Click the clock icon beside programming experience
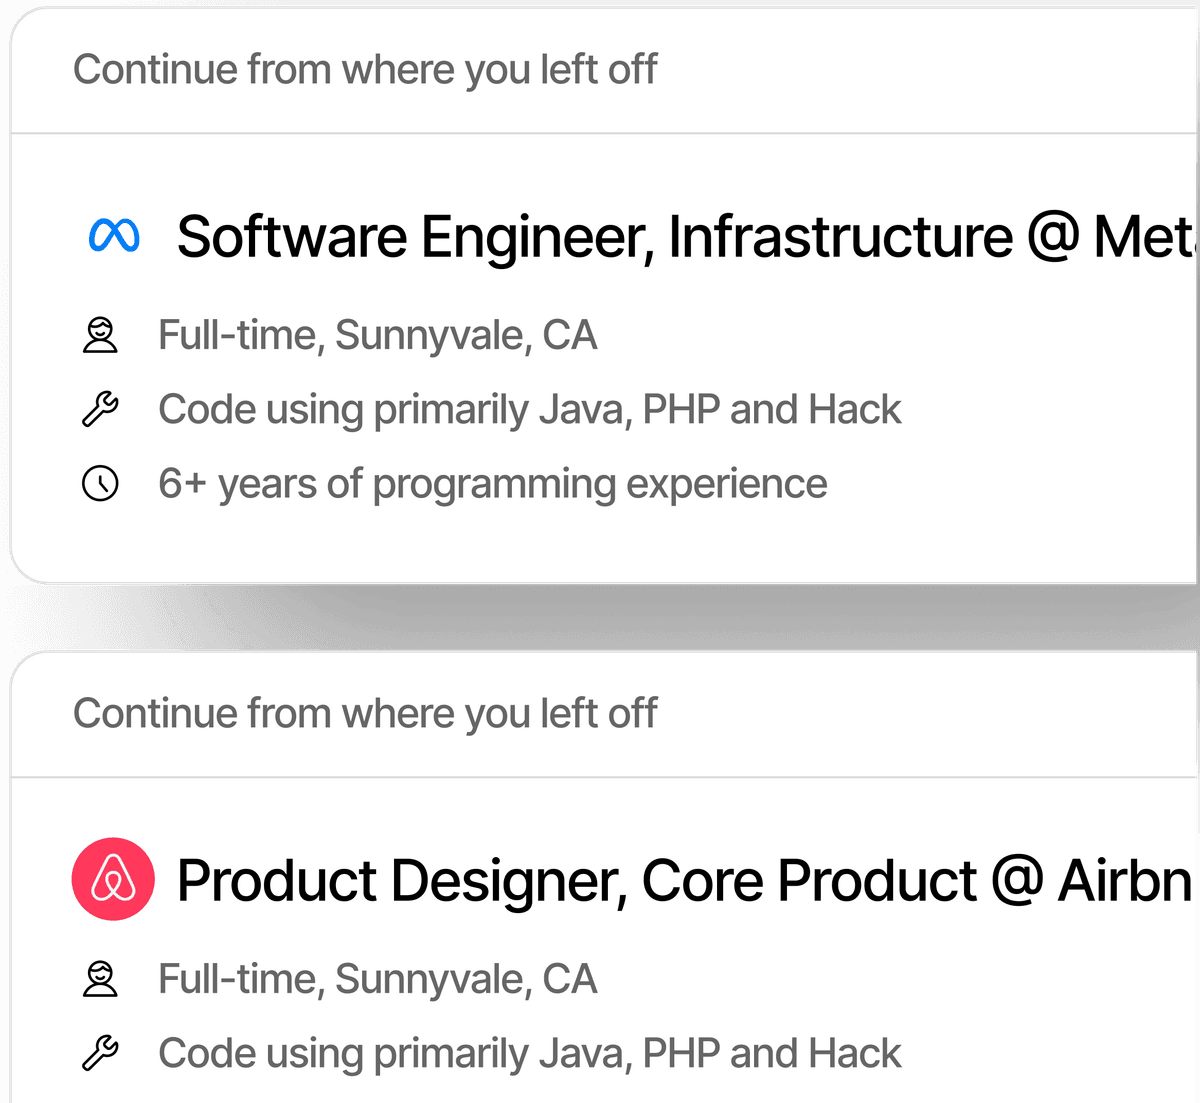This screenshot has height=1103, width=1200. pos(100,484)
